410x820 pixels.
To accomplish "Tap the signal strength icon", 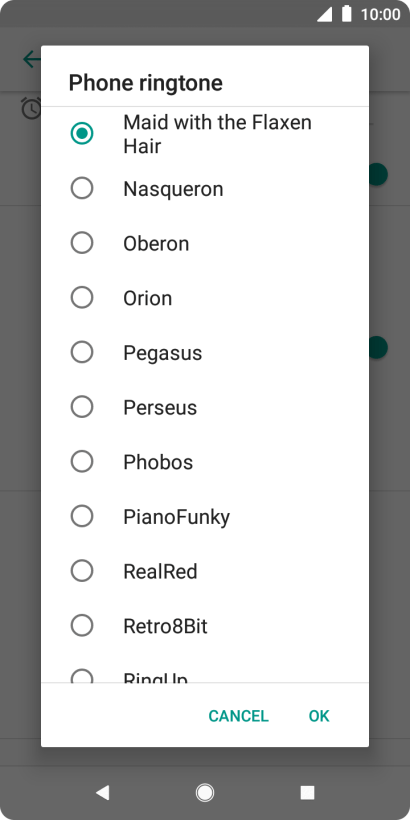I will (324, 14).
